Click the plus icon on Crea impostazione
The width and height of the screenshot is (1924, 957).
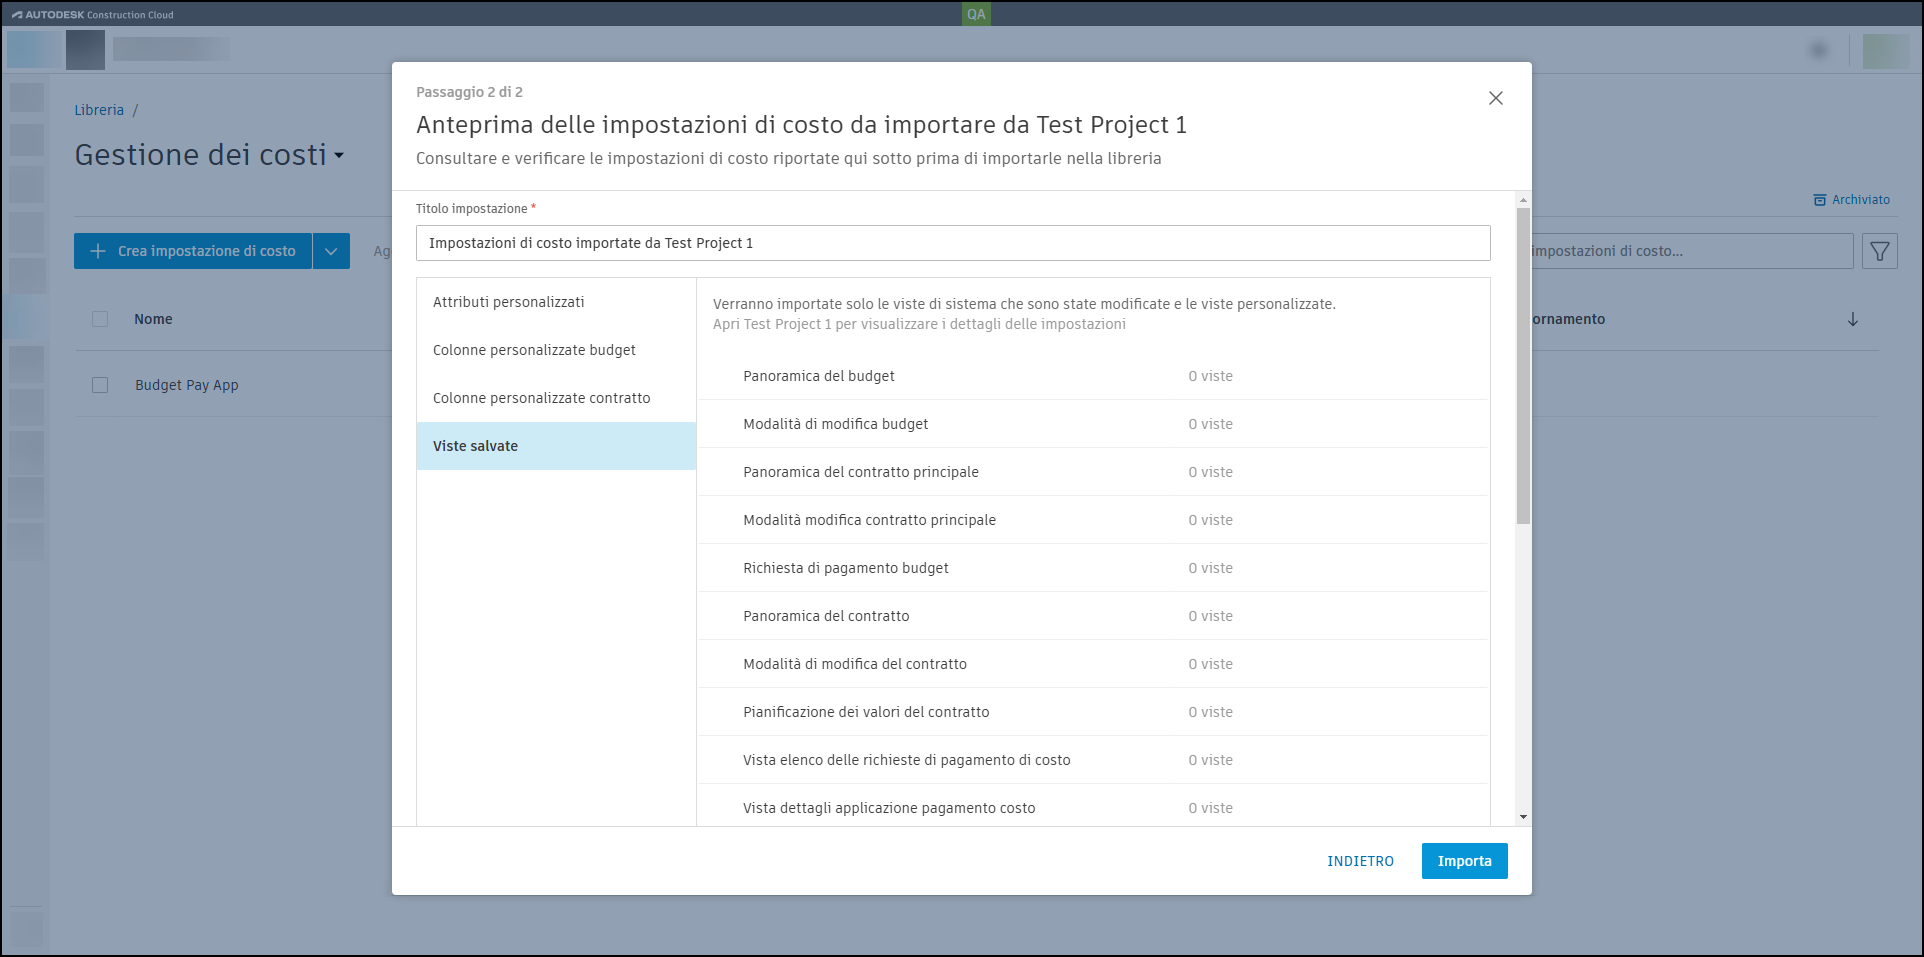(98, 251)
